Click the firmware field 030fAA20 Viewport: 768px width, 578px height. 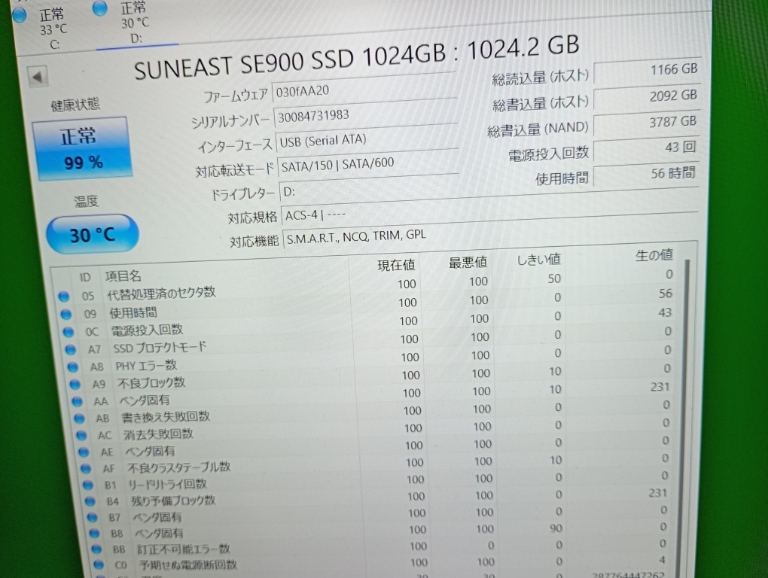[364, 88]
